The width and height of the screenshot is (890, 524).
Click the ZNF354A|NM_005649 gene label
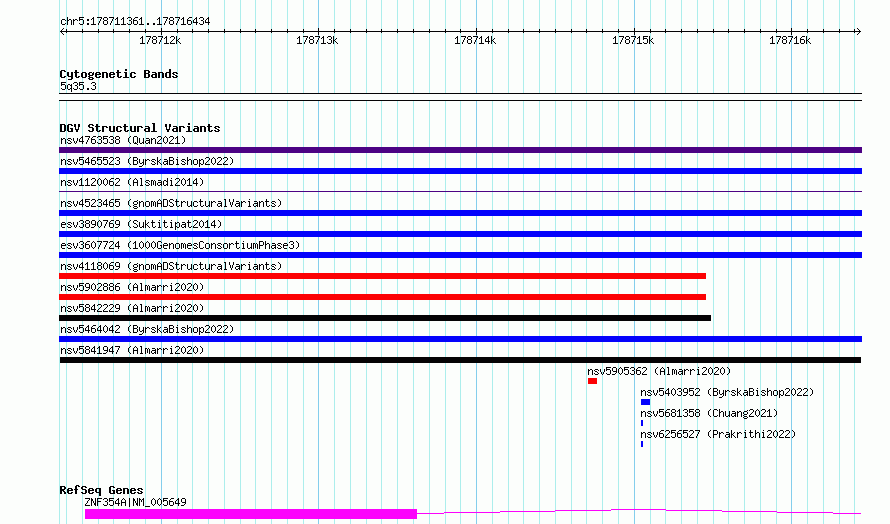(x=135, y=502)
